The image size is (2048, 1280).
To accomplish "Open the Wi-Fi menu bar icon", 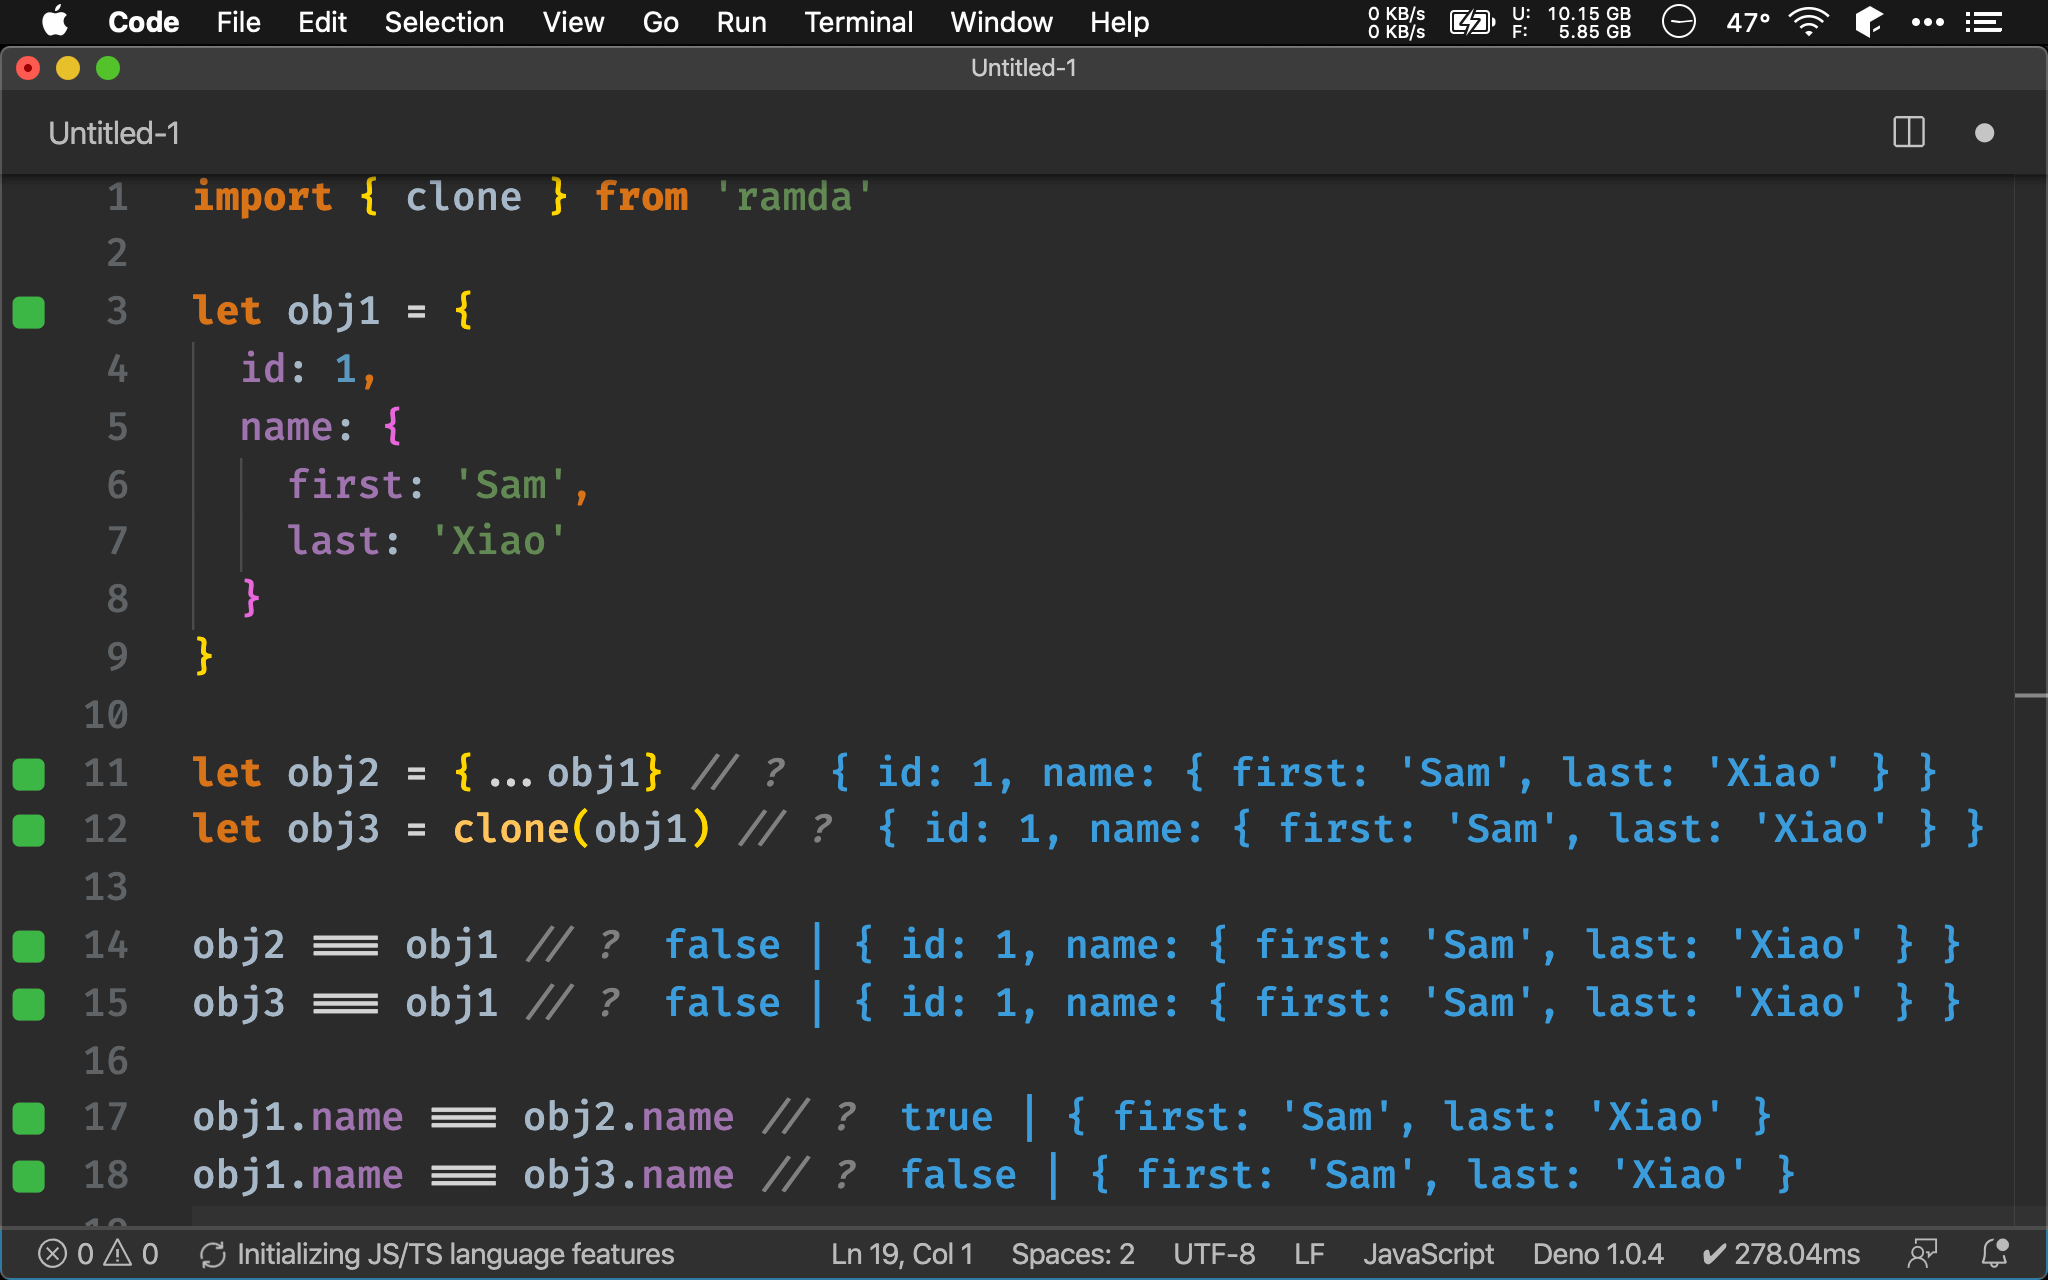I will coord(1808,22).
